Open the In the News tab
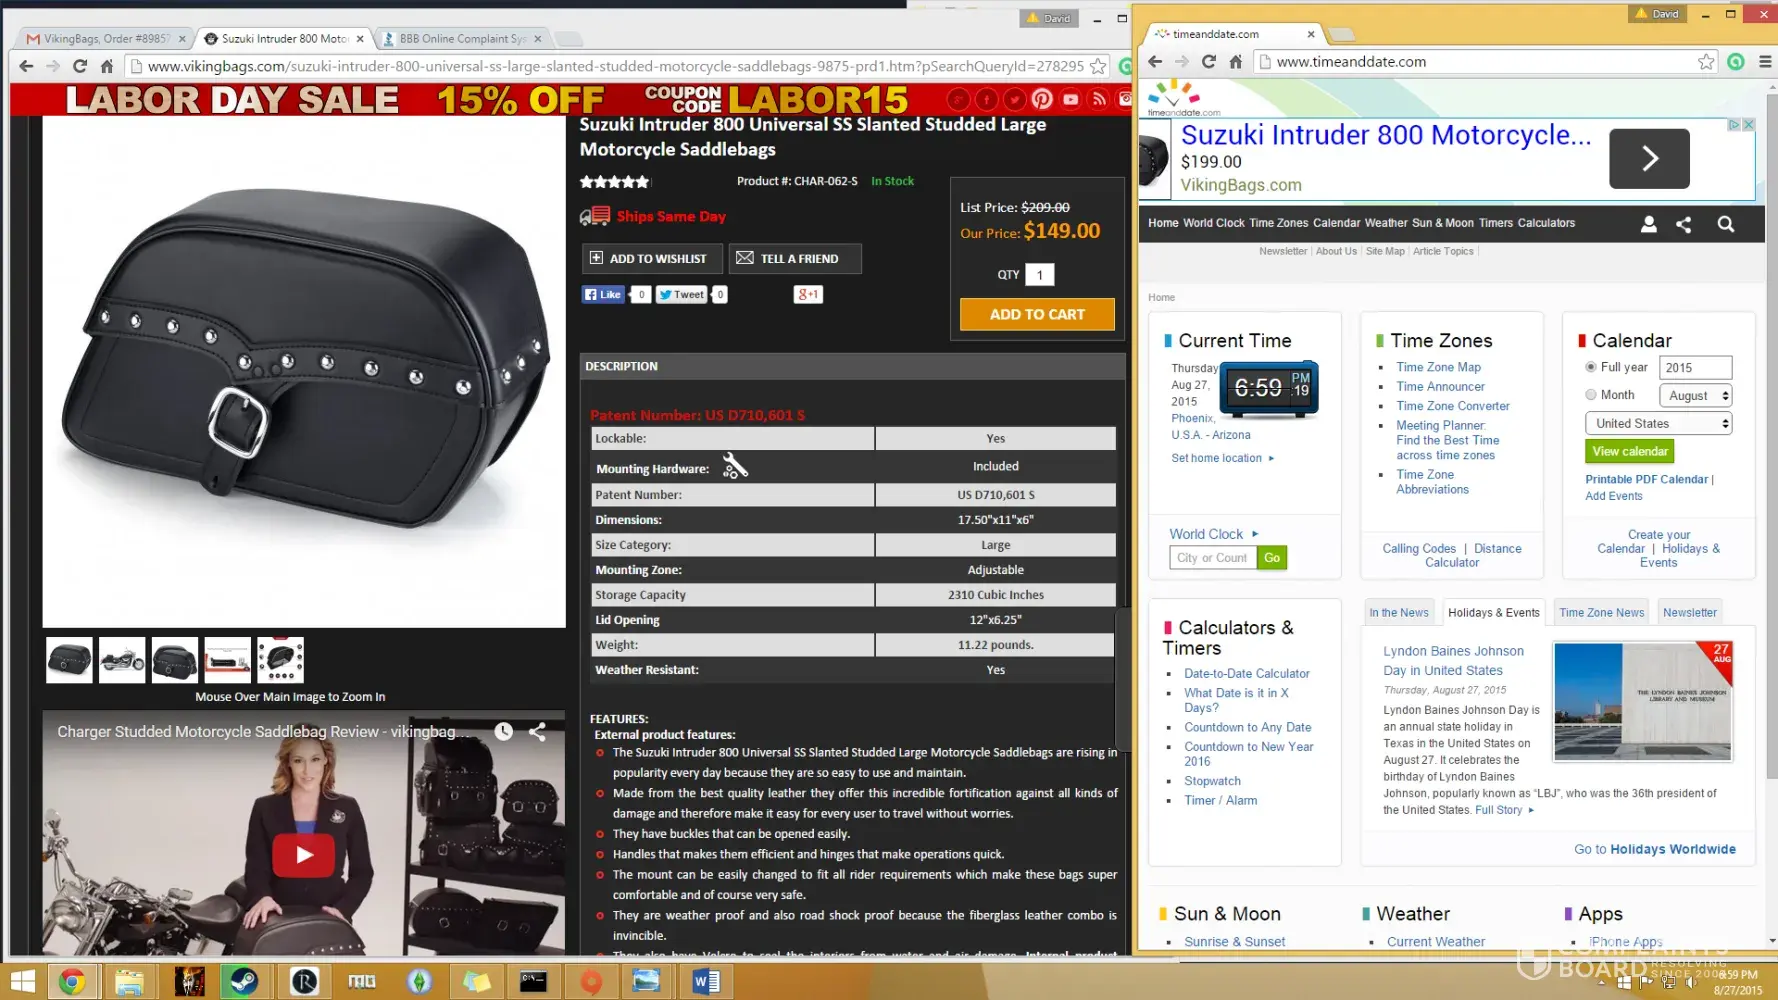The image size is (1778, 1000). pyautogui.click(x=1399, y=613)
